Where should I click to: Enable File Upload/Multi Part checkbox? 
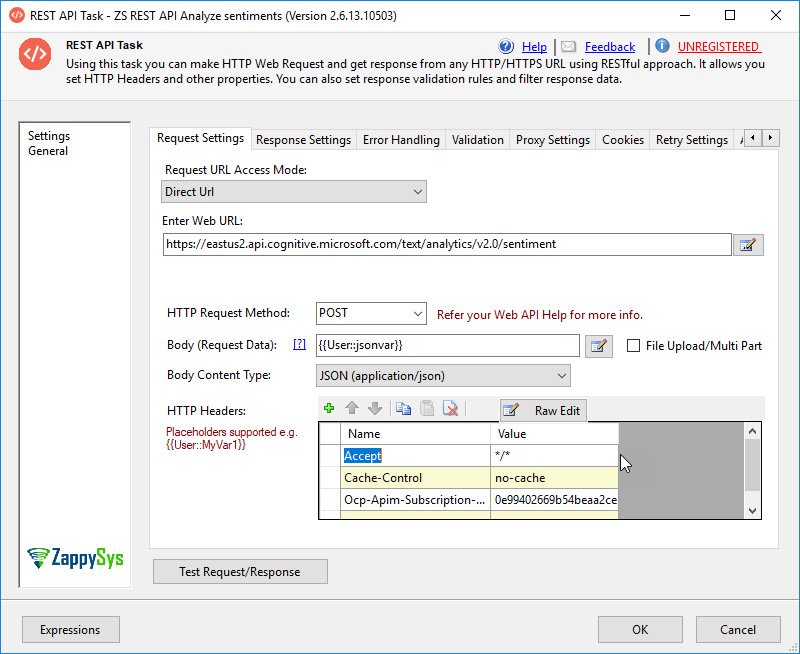633,346
